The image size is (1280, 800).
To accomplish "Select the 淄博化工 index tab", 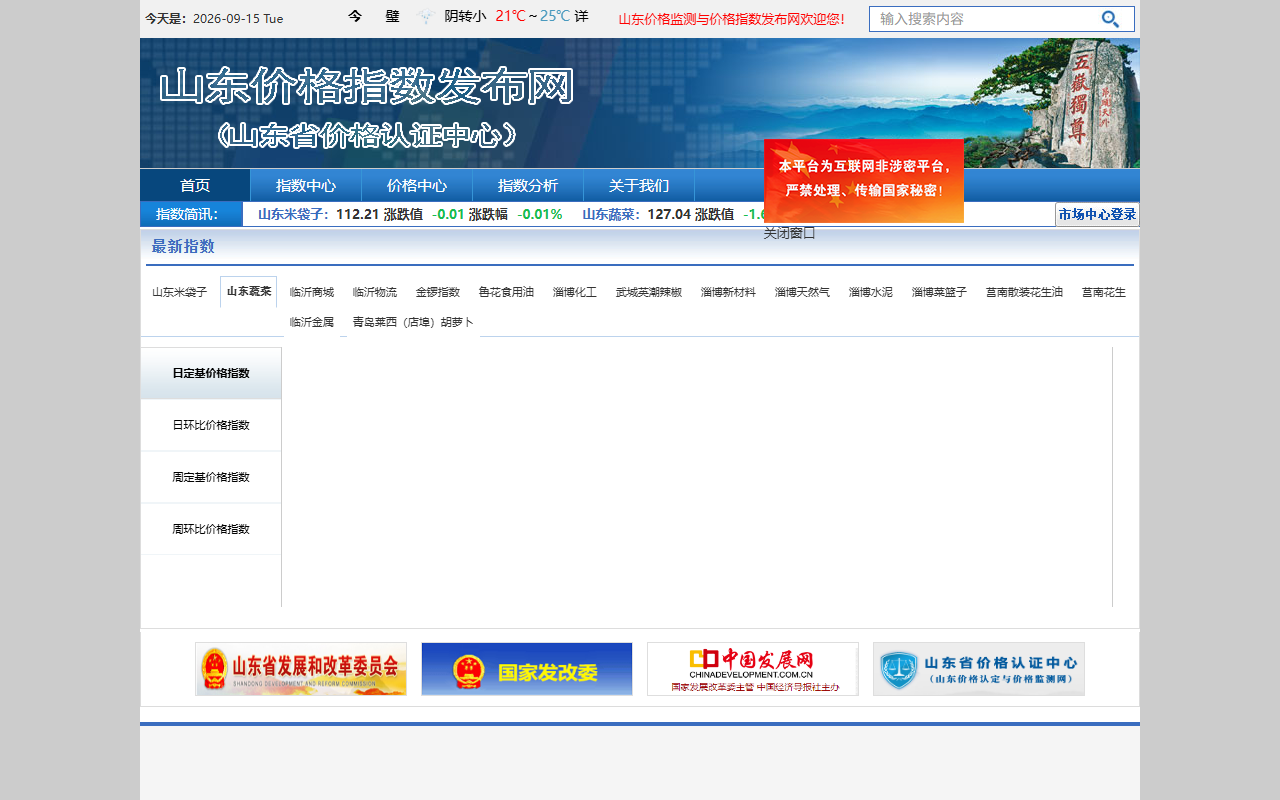I will point(575,292).
